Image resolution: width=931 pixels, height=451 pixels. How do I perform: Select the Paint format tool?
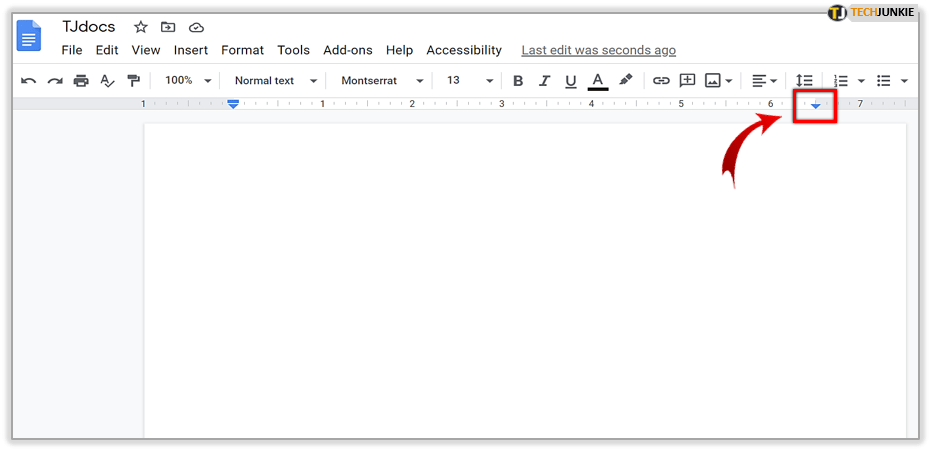[133, 81]
